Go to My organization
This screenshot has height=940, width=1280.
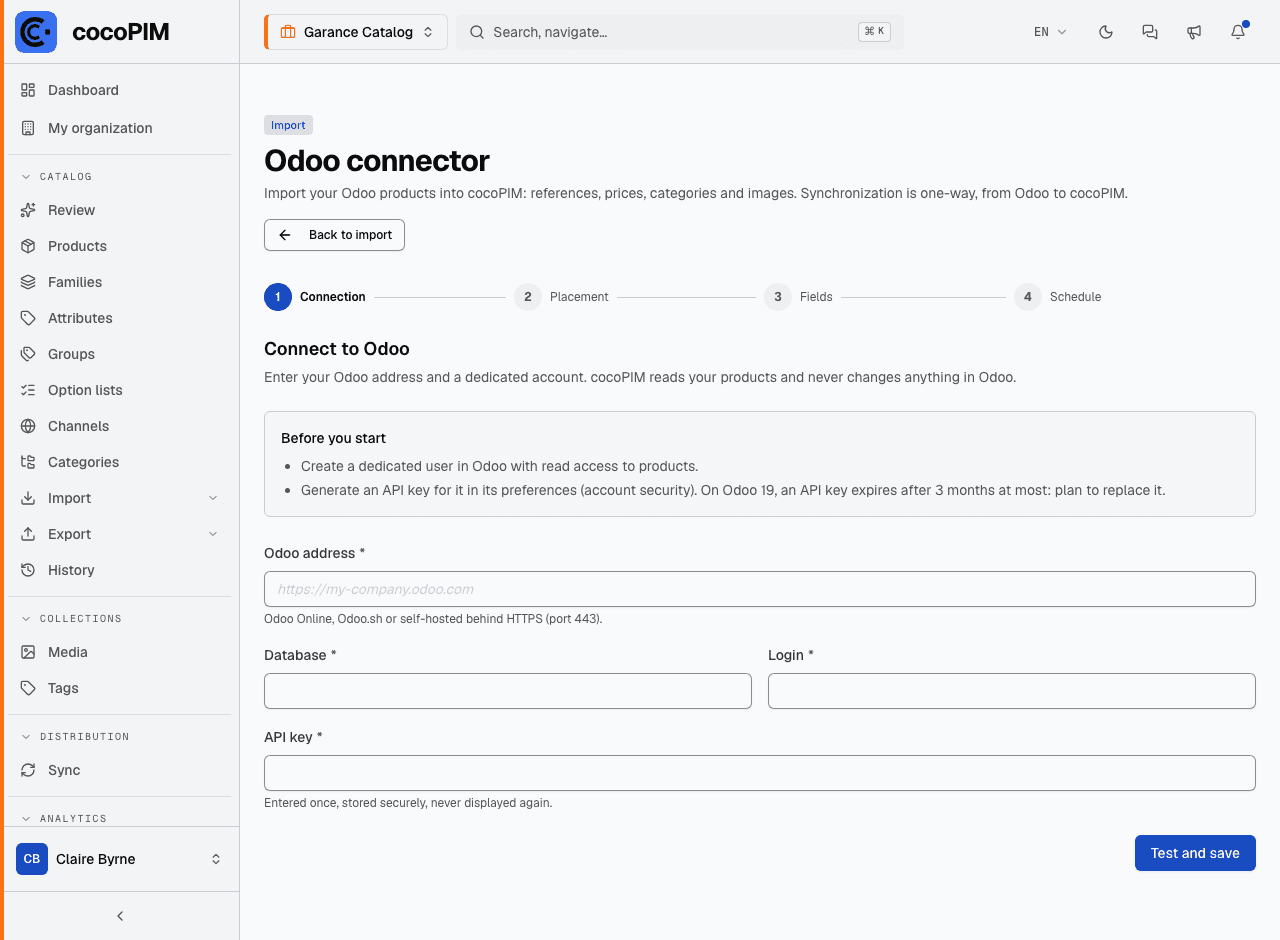[120, 128]
